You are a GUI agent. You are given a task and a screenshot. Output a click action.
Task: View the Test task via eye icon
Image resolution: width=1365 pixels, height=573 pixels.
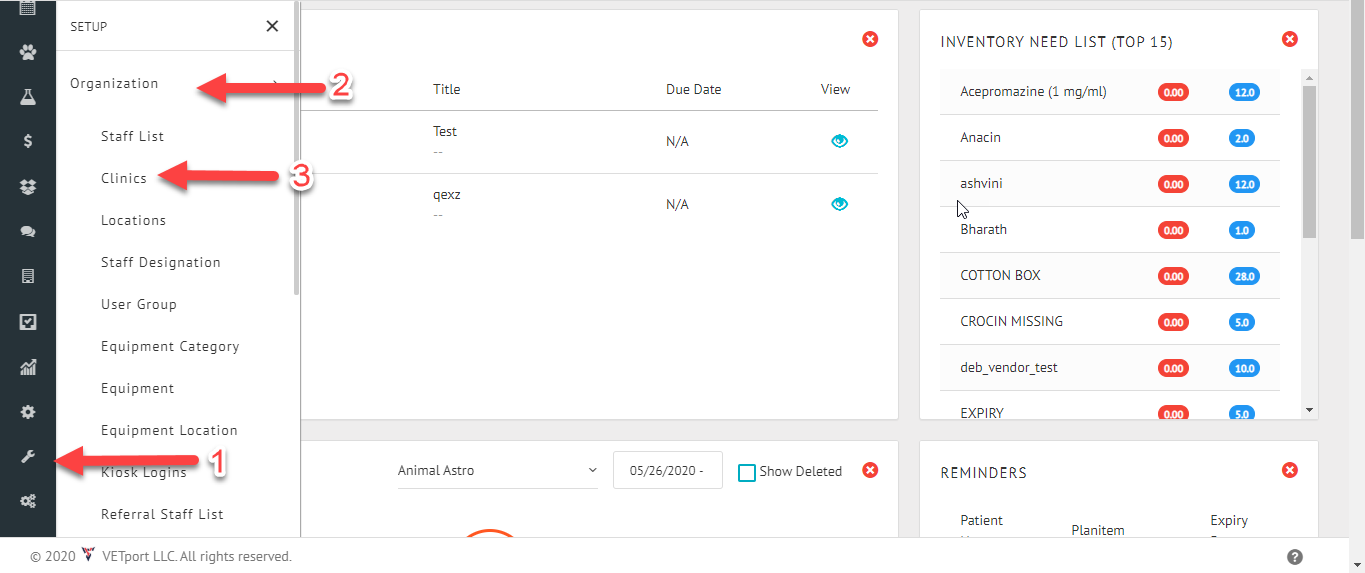(839, 141)
